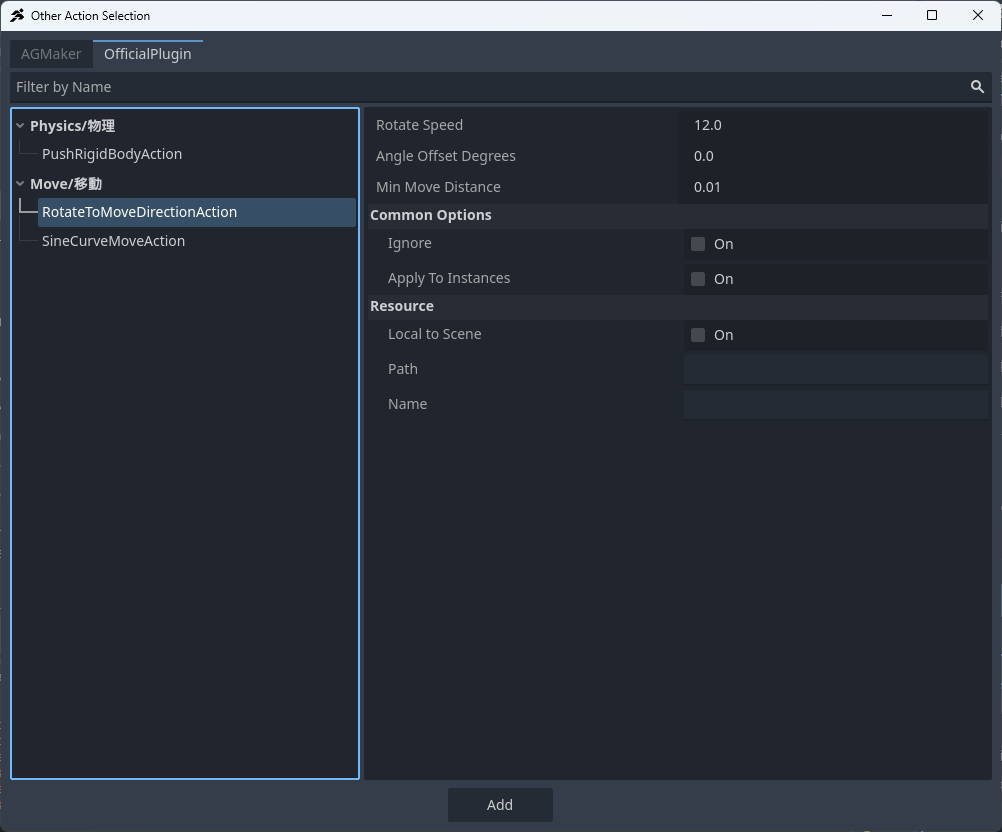Click the Rotate Speed value field

[835, 125]
